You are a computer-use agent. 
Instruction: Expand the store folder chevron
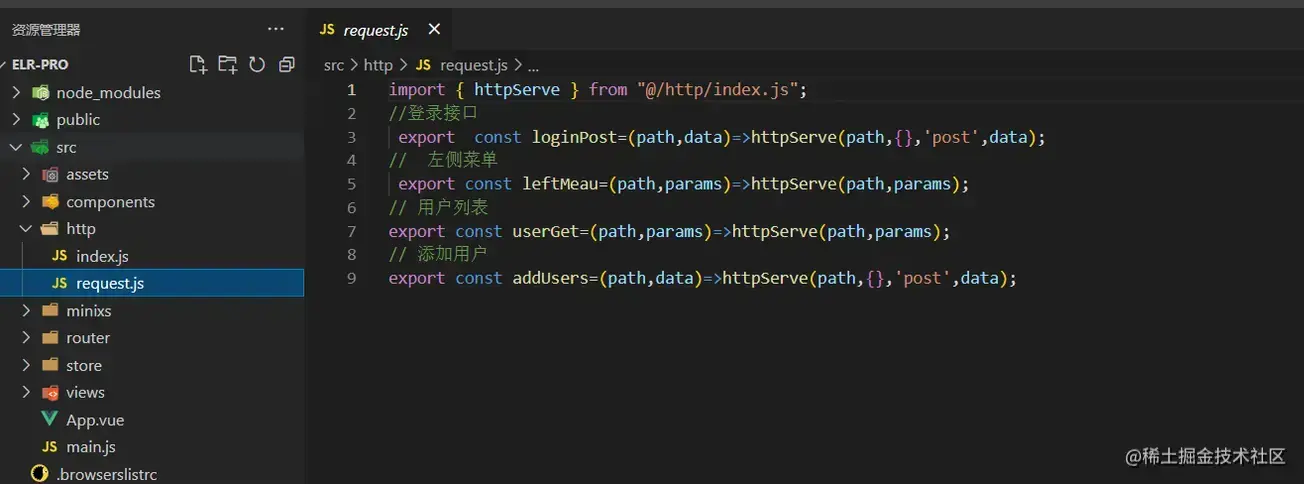(x=26, y=365)
